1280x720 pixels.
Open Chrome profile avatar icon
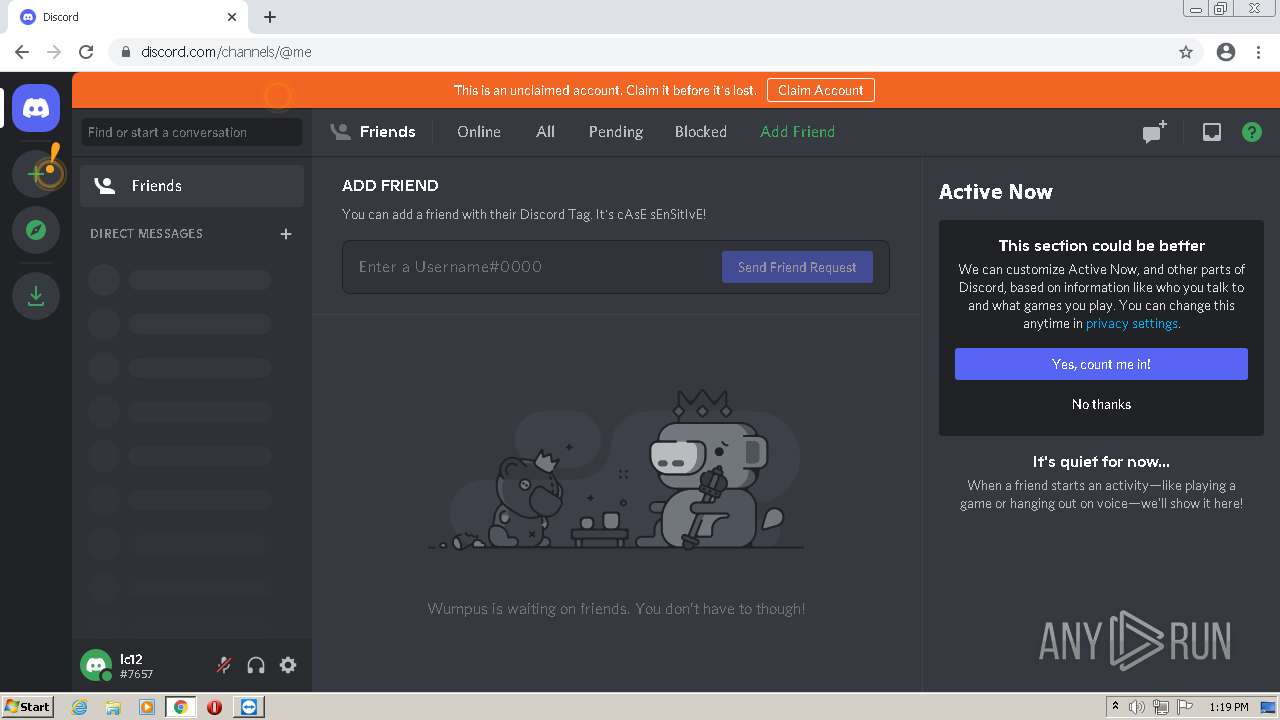(1226, 52)
